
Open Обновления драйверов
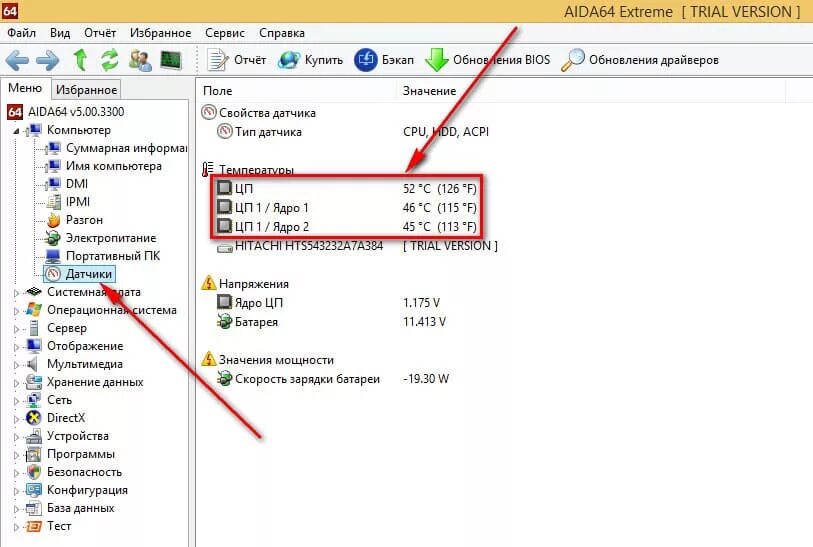point(640,60)
